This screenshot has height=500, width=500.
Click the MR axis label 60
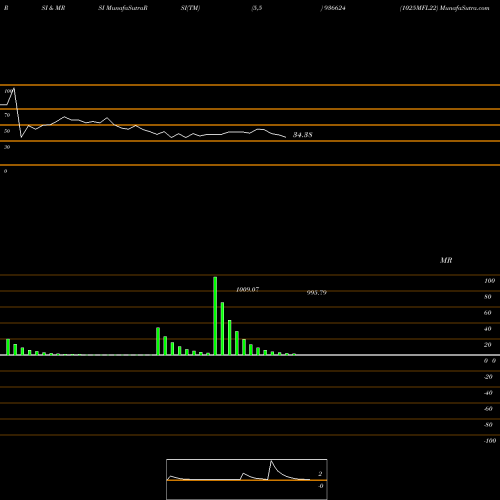tap(487, 313)
